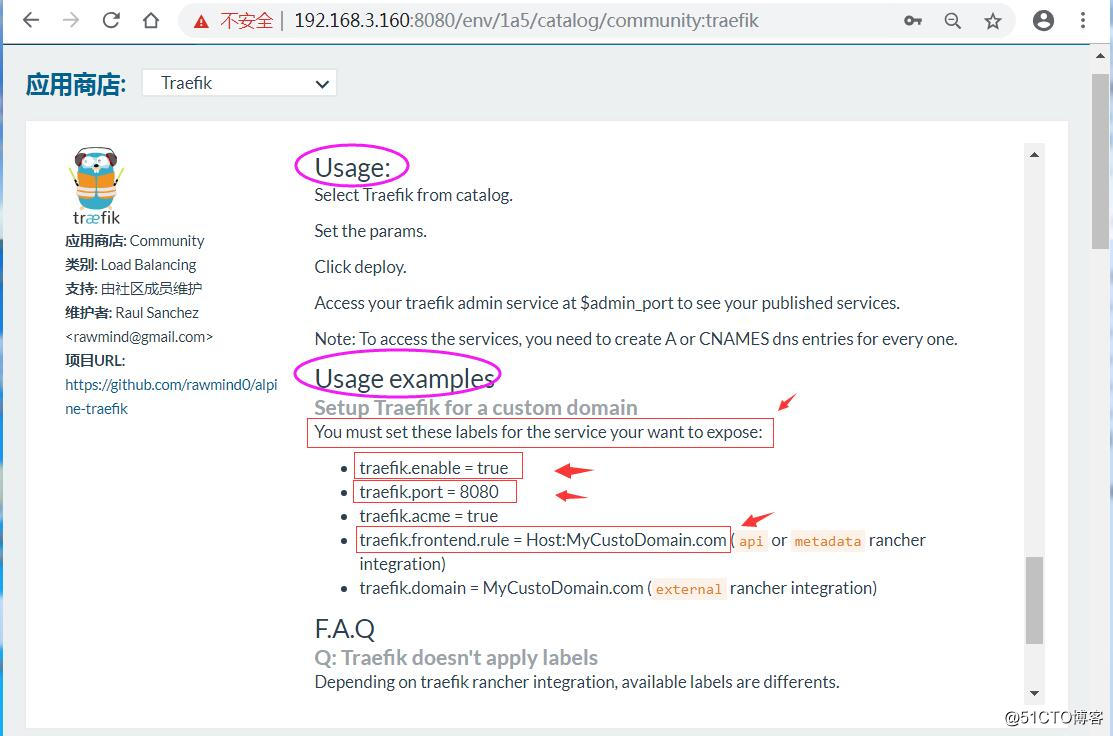Click the page scroll-up arrow at top right
1113x736 pixels.
[1100, 55]
